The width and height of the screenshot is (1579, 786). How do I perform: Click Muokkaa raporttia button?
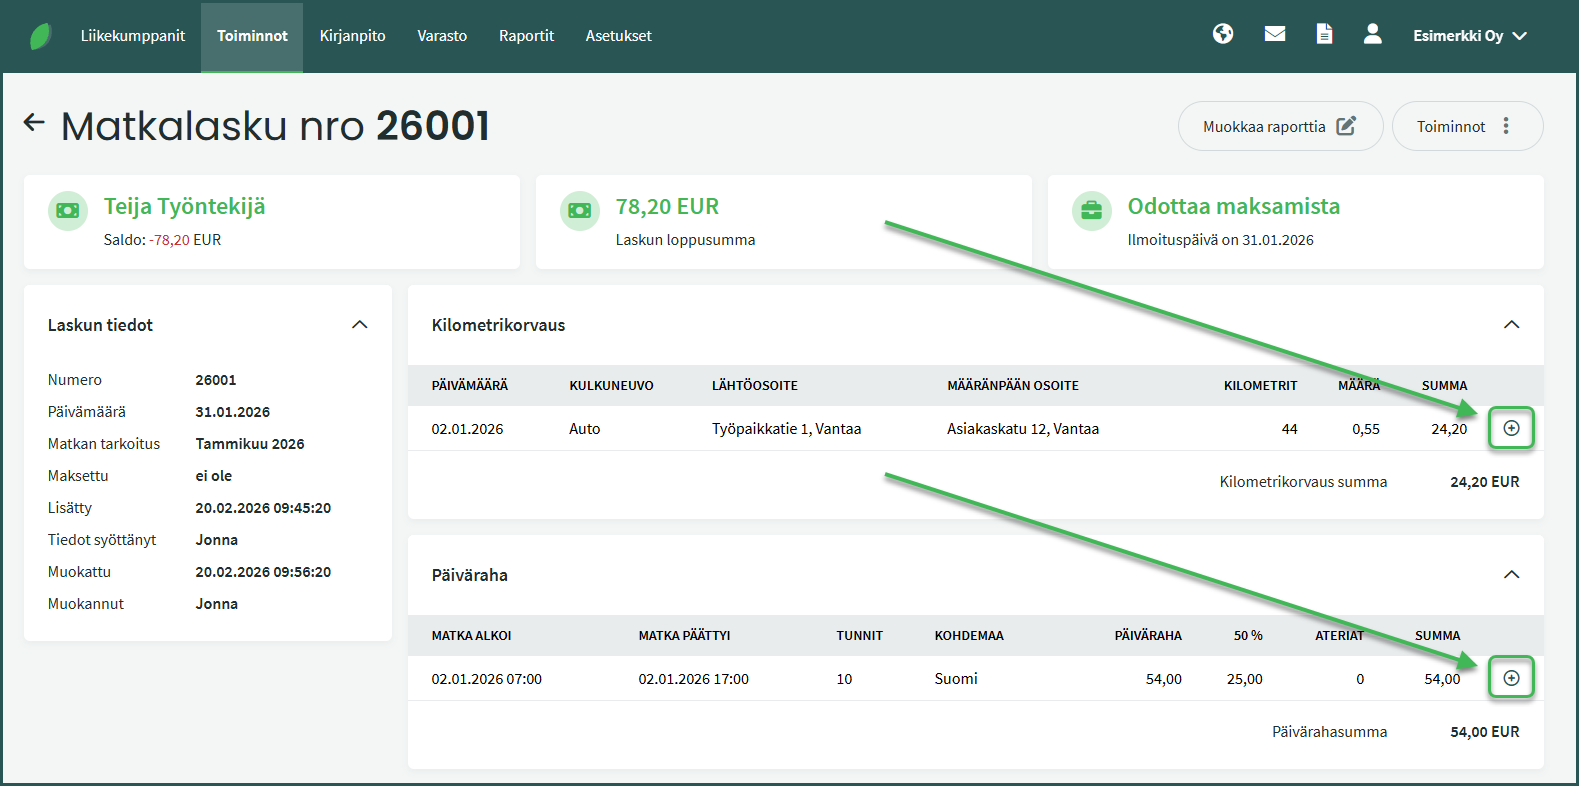point(1279,126)
